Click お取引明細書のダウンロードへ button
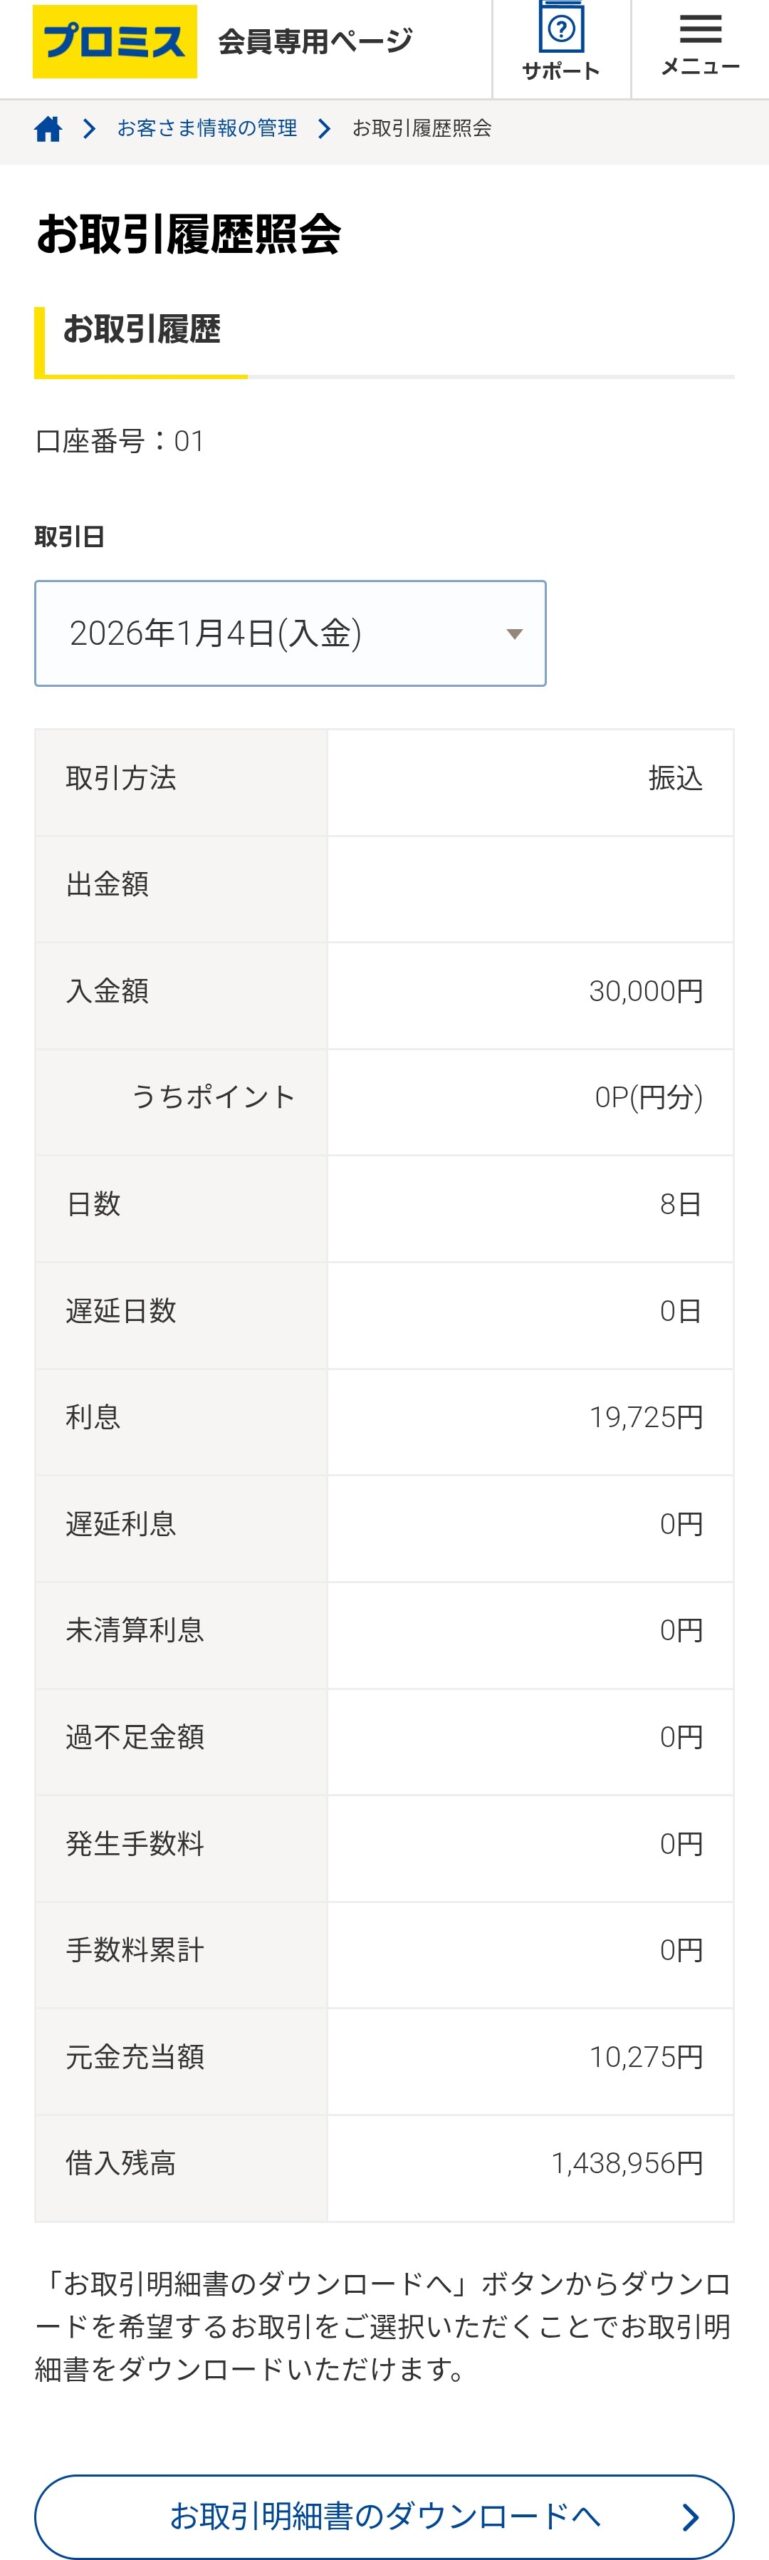 coord(384,2516)
